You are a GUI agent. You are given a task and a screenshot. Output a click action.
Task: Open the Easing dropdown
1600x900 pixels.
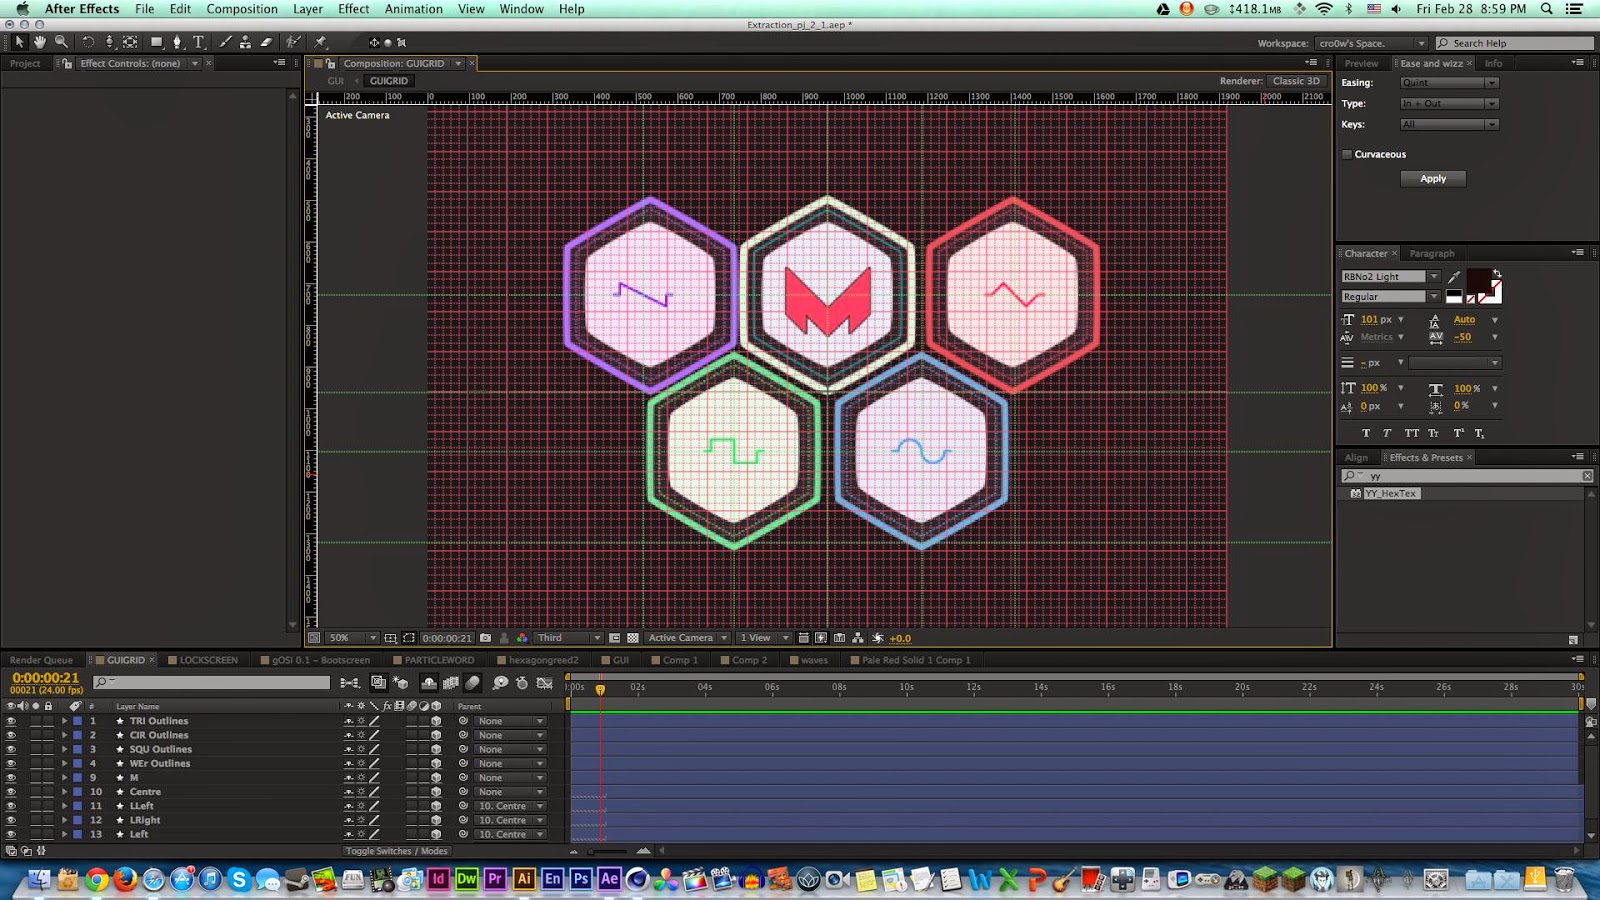point(1449,83)
